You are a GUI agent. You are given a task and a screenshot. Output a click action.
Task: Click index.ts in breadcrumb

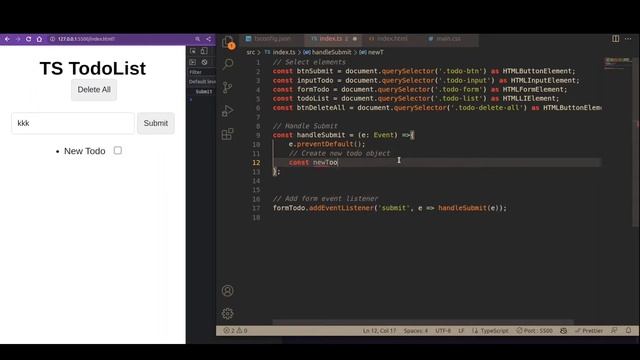284,52
